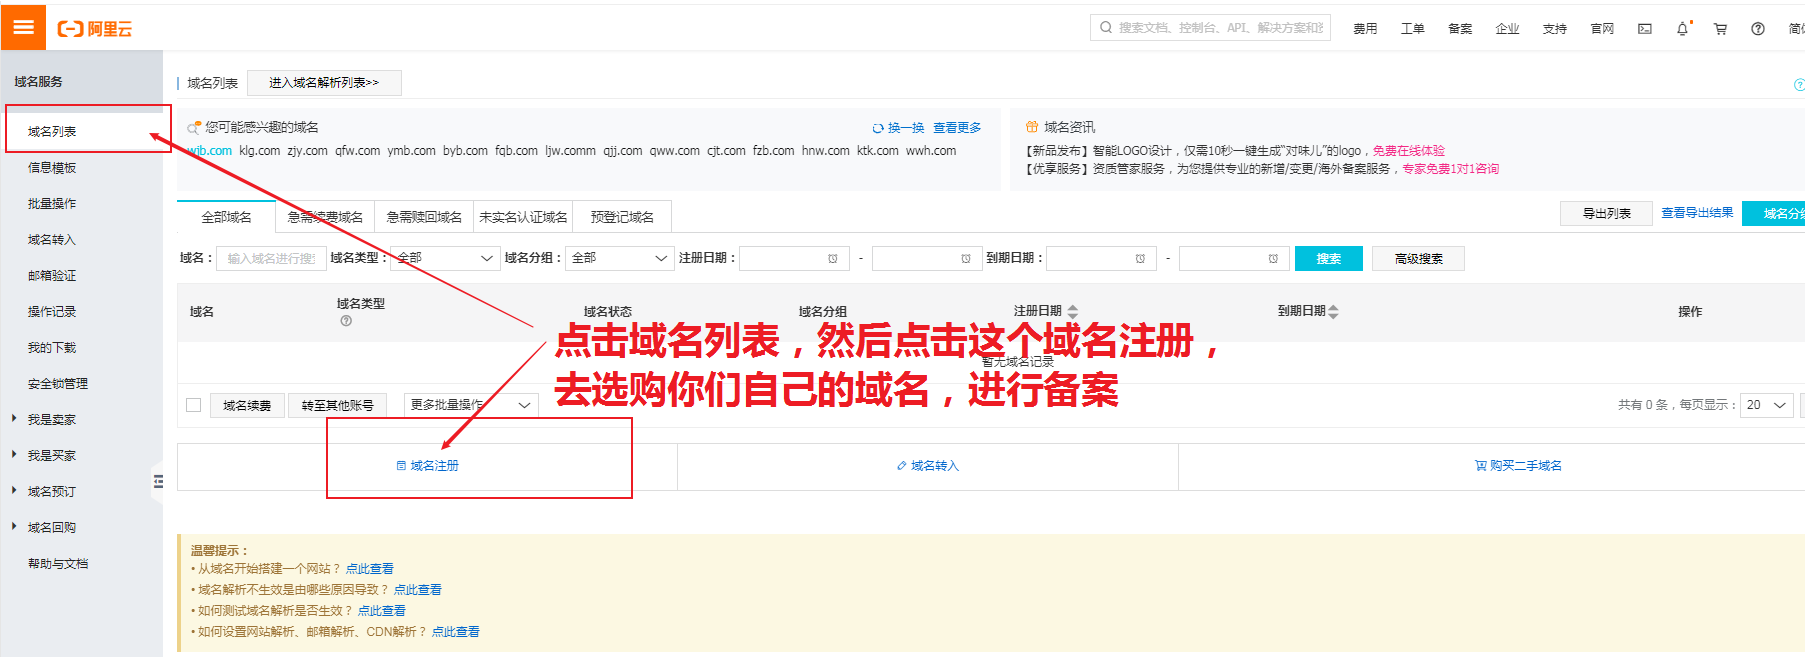Click the suggested domain klg.com
The width and height of the screenshot is (1808, 657).
point(259,151)
